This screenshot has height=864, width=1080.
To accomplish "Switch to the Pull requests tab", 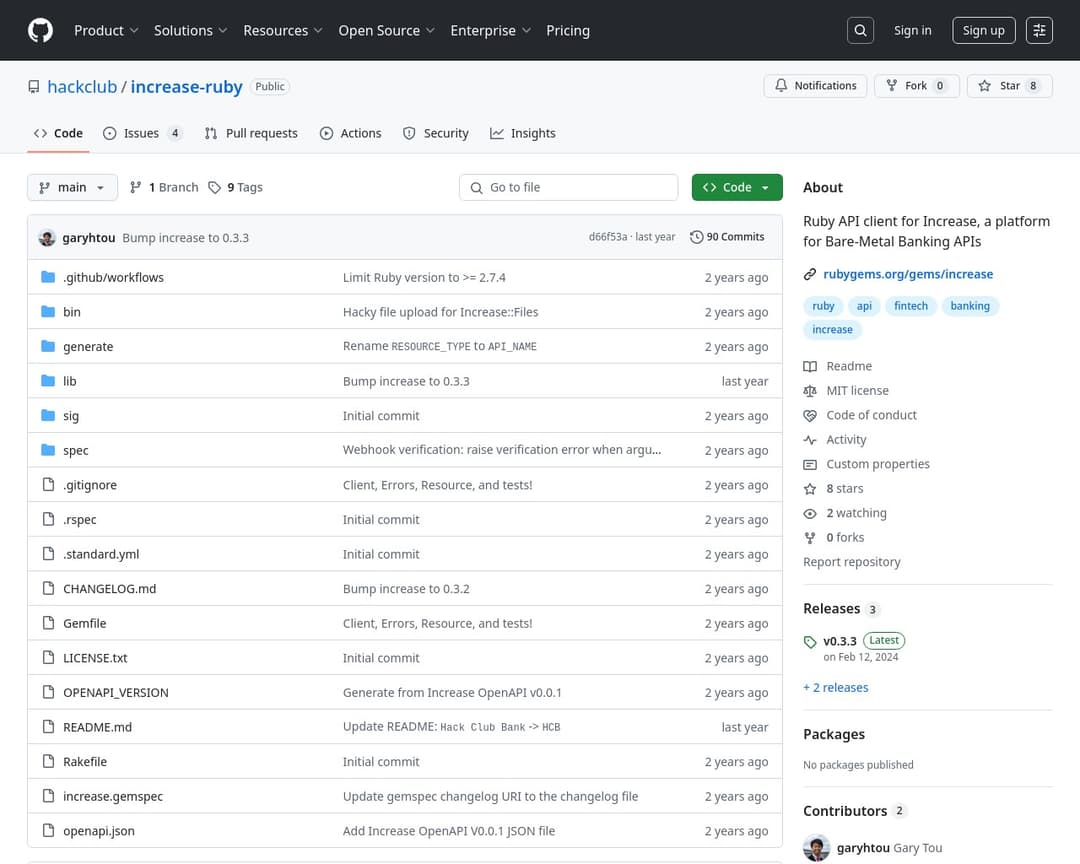I will tap(251, 134).
